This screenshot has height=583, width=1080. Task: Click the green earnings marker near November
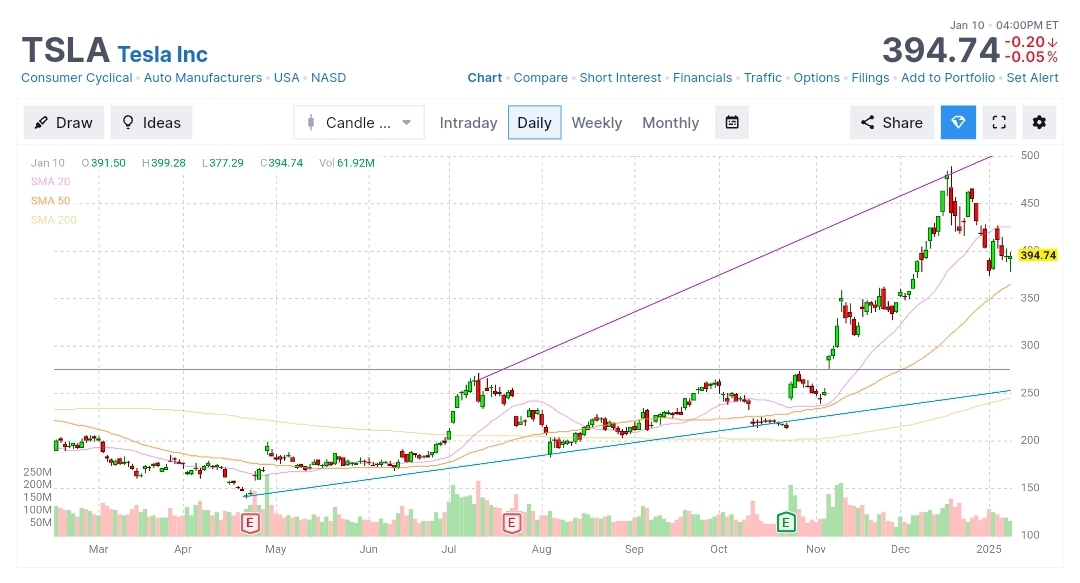pos(786,522)
